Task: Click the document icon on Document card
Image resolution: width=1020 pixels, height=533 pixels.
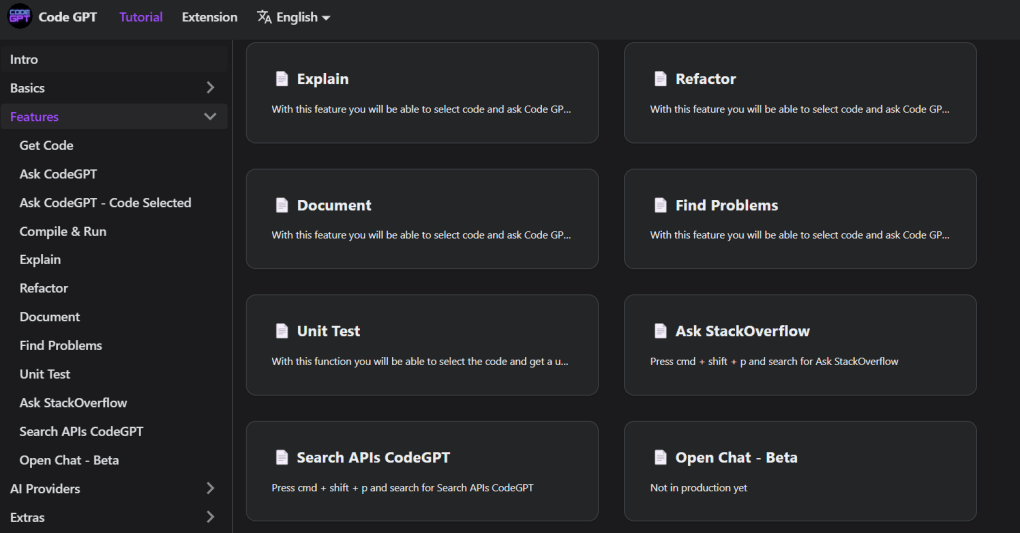Action: [282, 205]
